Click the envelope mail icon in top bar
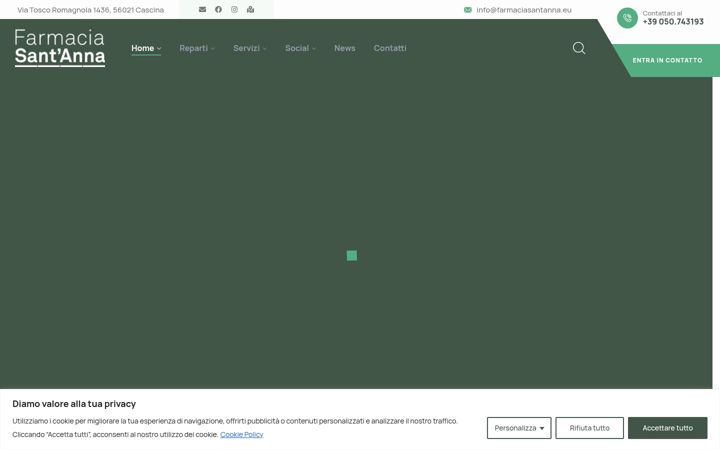Image resolution: width=720 pixels, height=450 pixels. click(x=202, y=10)
